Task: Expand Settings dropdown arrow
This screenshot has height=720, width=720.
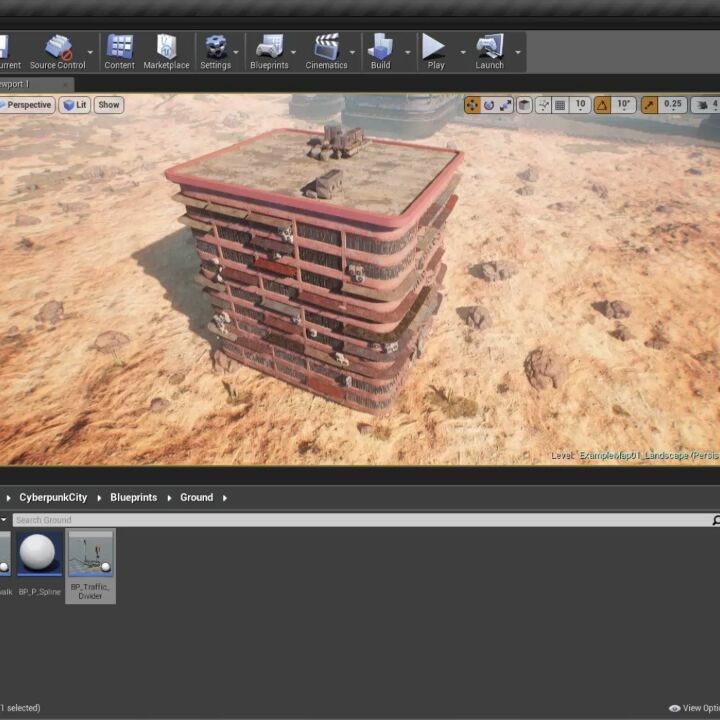Action: click(x=236, y=52)
